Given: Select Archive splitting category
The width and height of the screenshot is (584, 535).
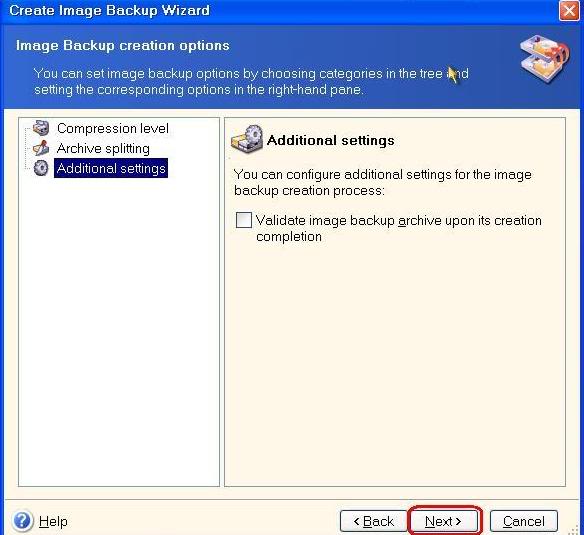Looking at the screenshot, I should click(103, 148).
